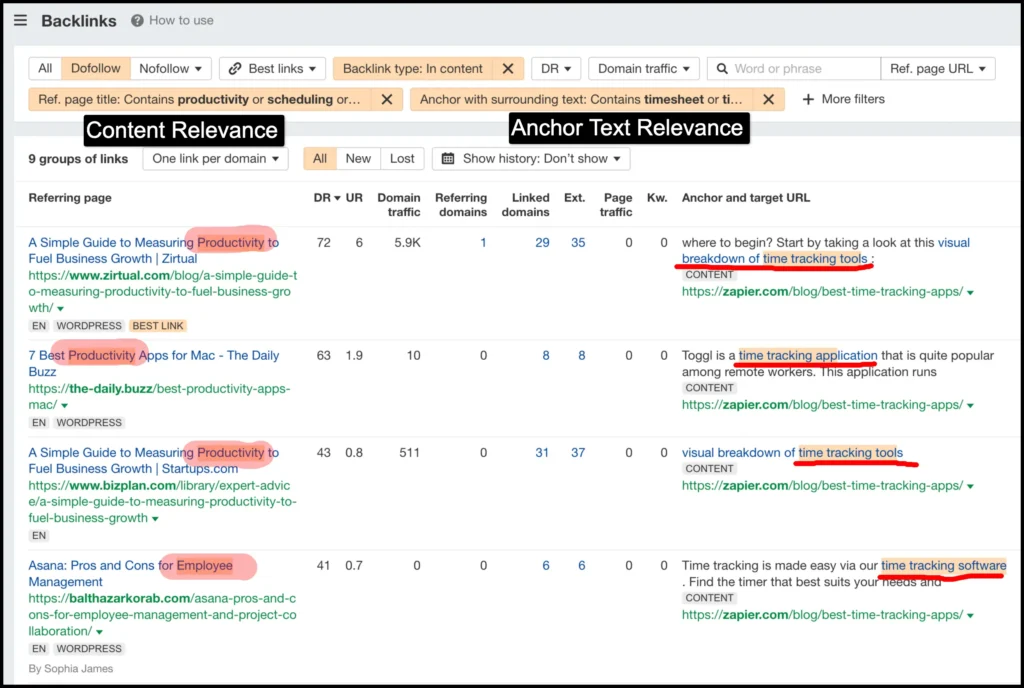The width and height of the screenshot is (1024, 688).
Task: Expand the zapier.com target URL in Asana row
Action: tap(970, 616)
